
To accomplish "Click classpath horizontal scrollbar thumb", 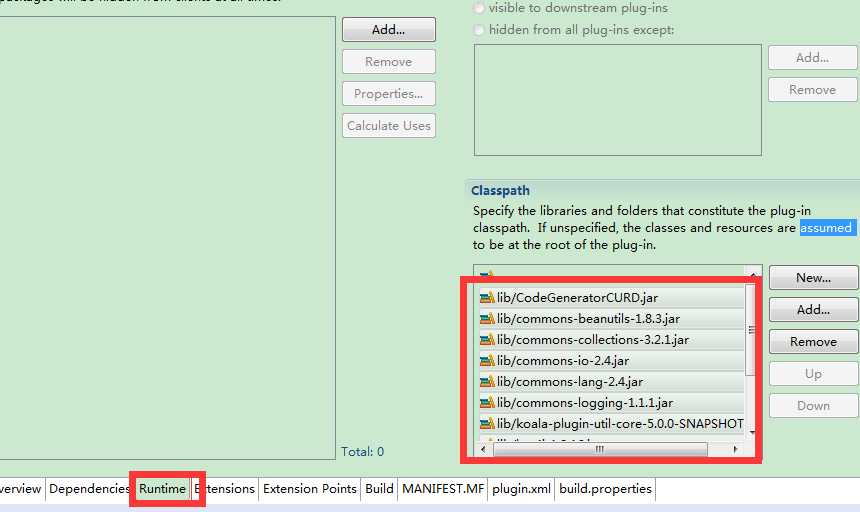I will pos(601,450).
